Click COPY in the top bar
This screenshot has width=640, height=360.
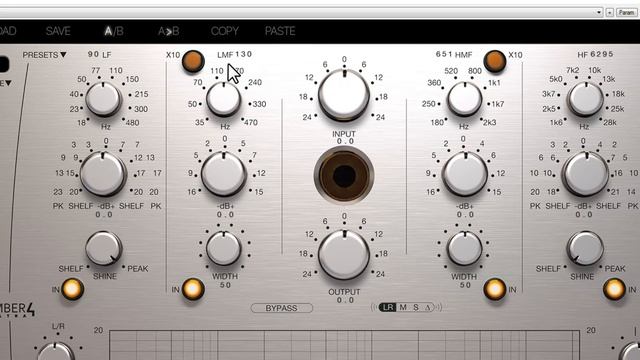(x=224, y=31)
